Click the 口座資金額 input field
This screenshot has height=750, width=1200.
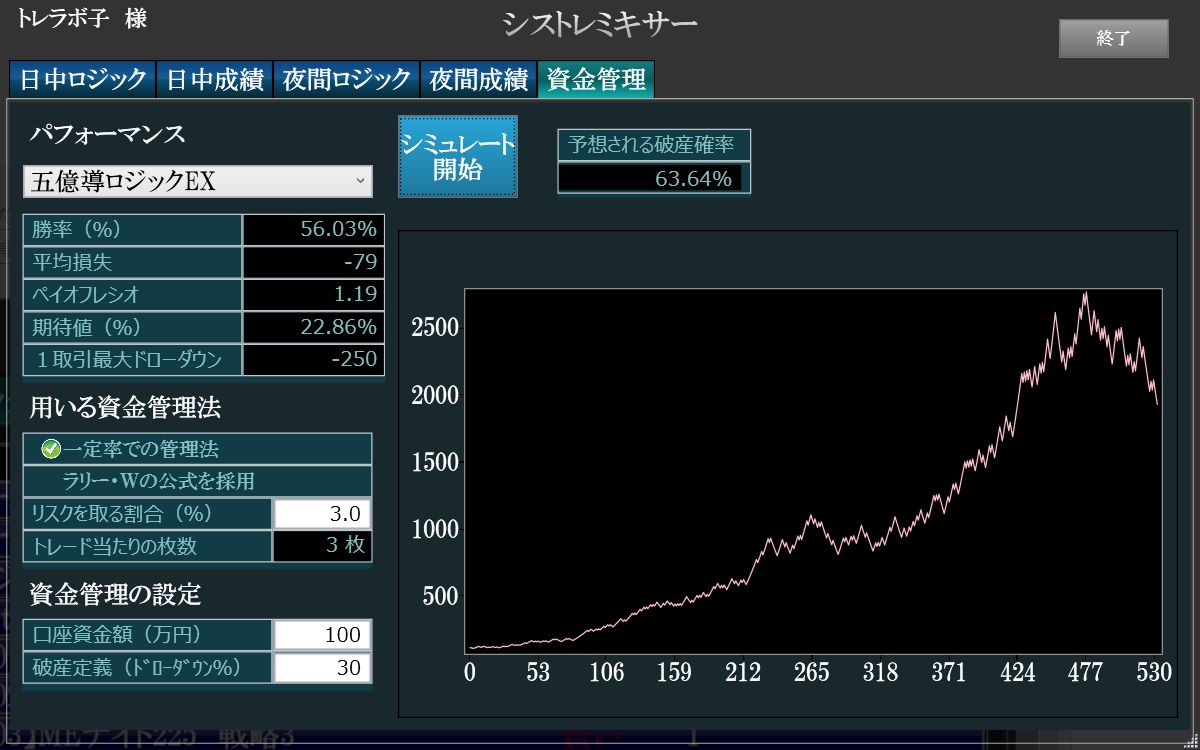322,635
